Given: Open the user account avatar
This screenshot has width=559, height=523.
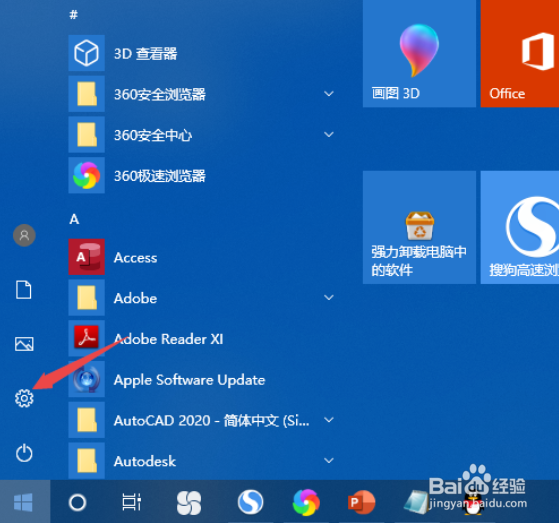Looking at the screenshot, I should tap(24, 235).
